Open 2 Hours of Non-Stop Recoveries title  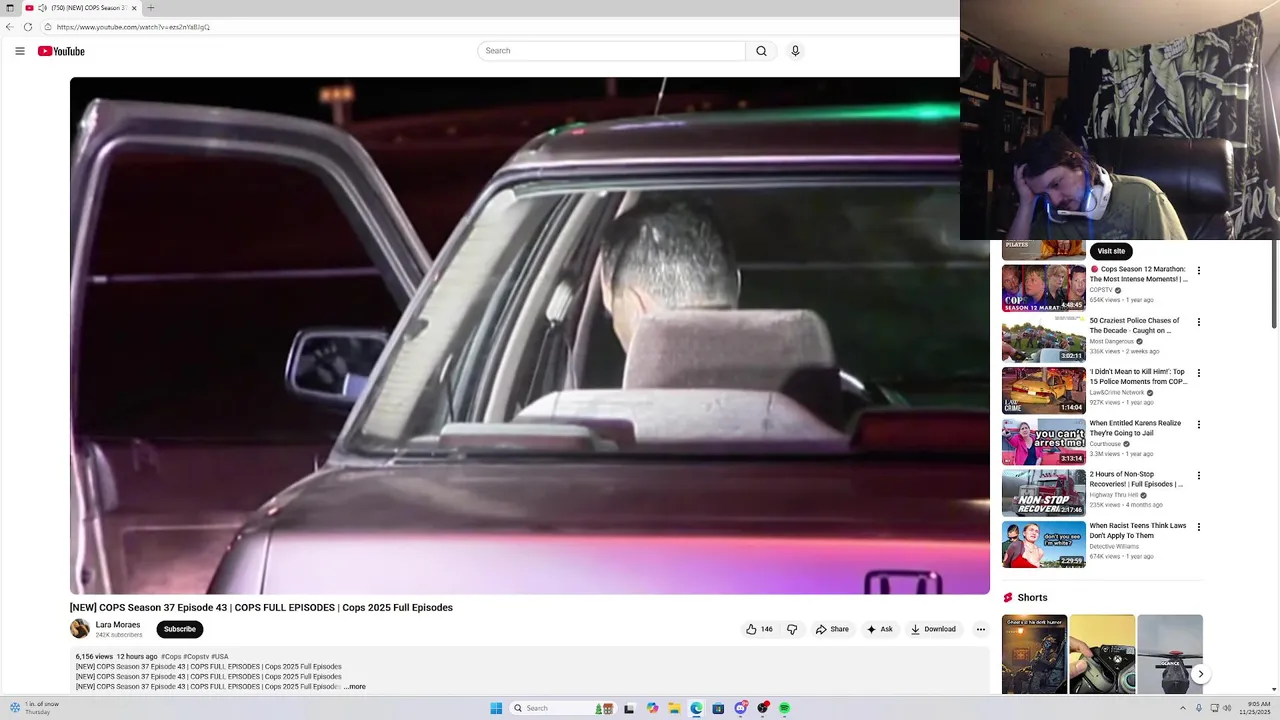coord(1136,479)
